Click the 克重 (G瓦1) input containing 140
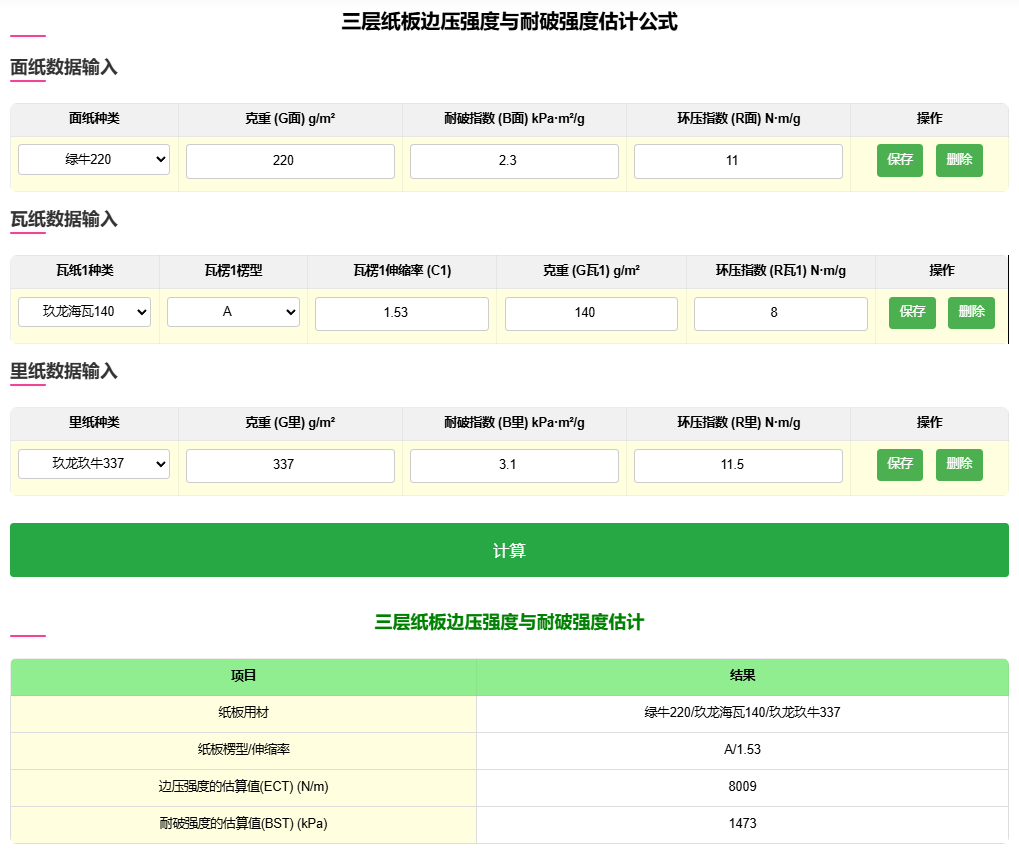The image size is (1019, 849). point(590,312)
